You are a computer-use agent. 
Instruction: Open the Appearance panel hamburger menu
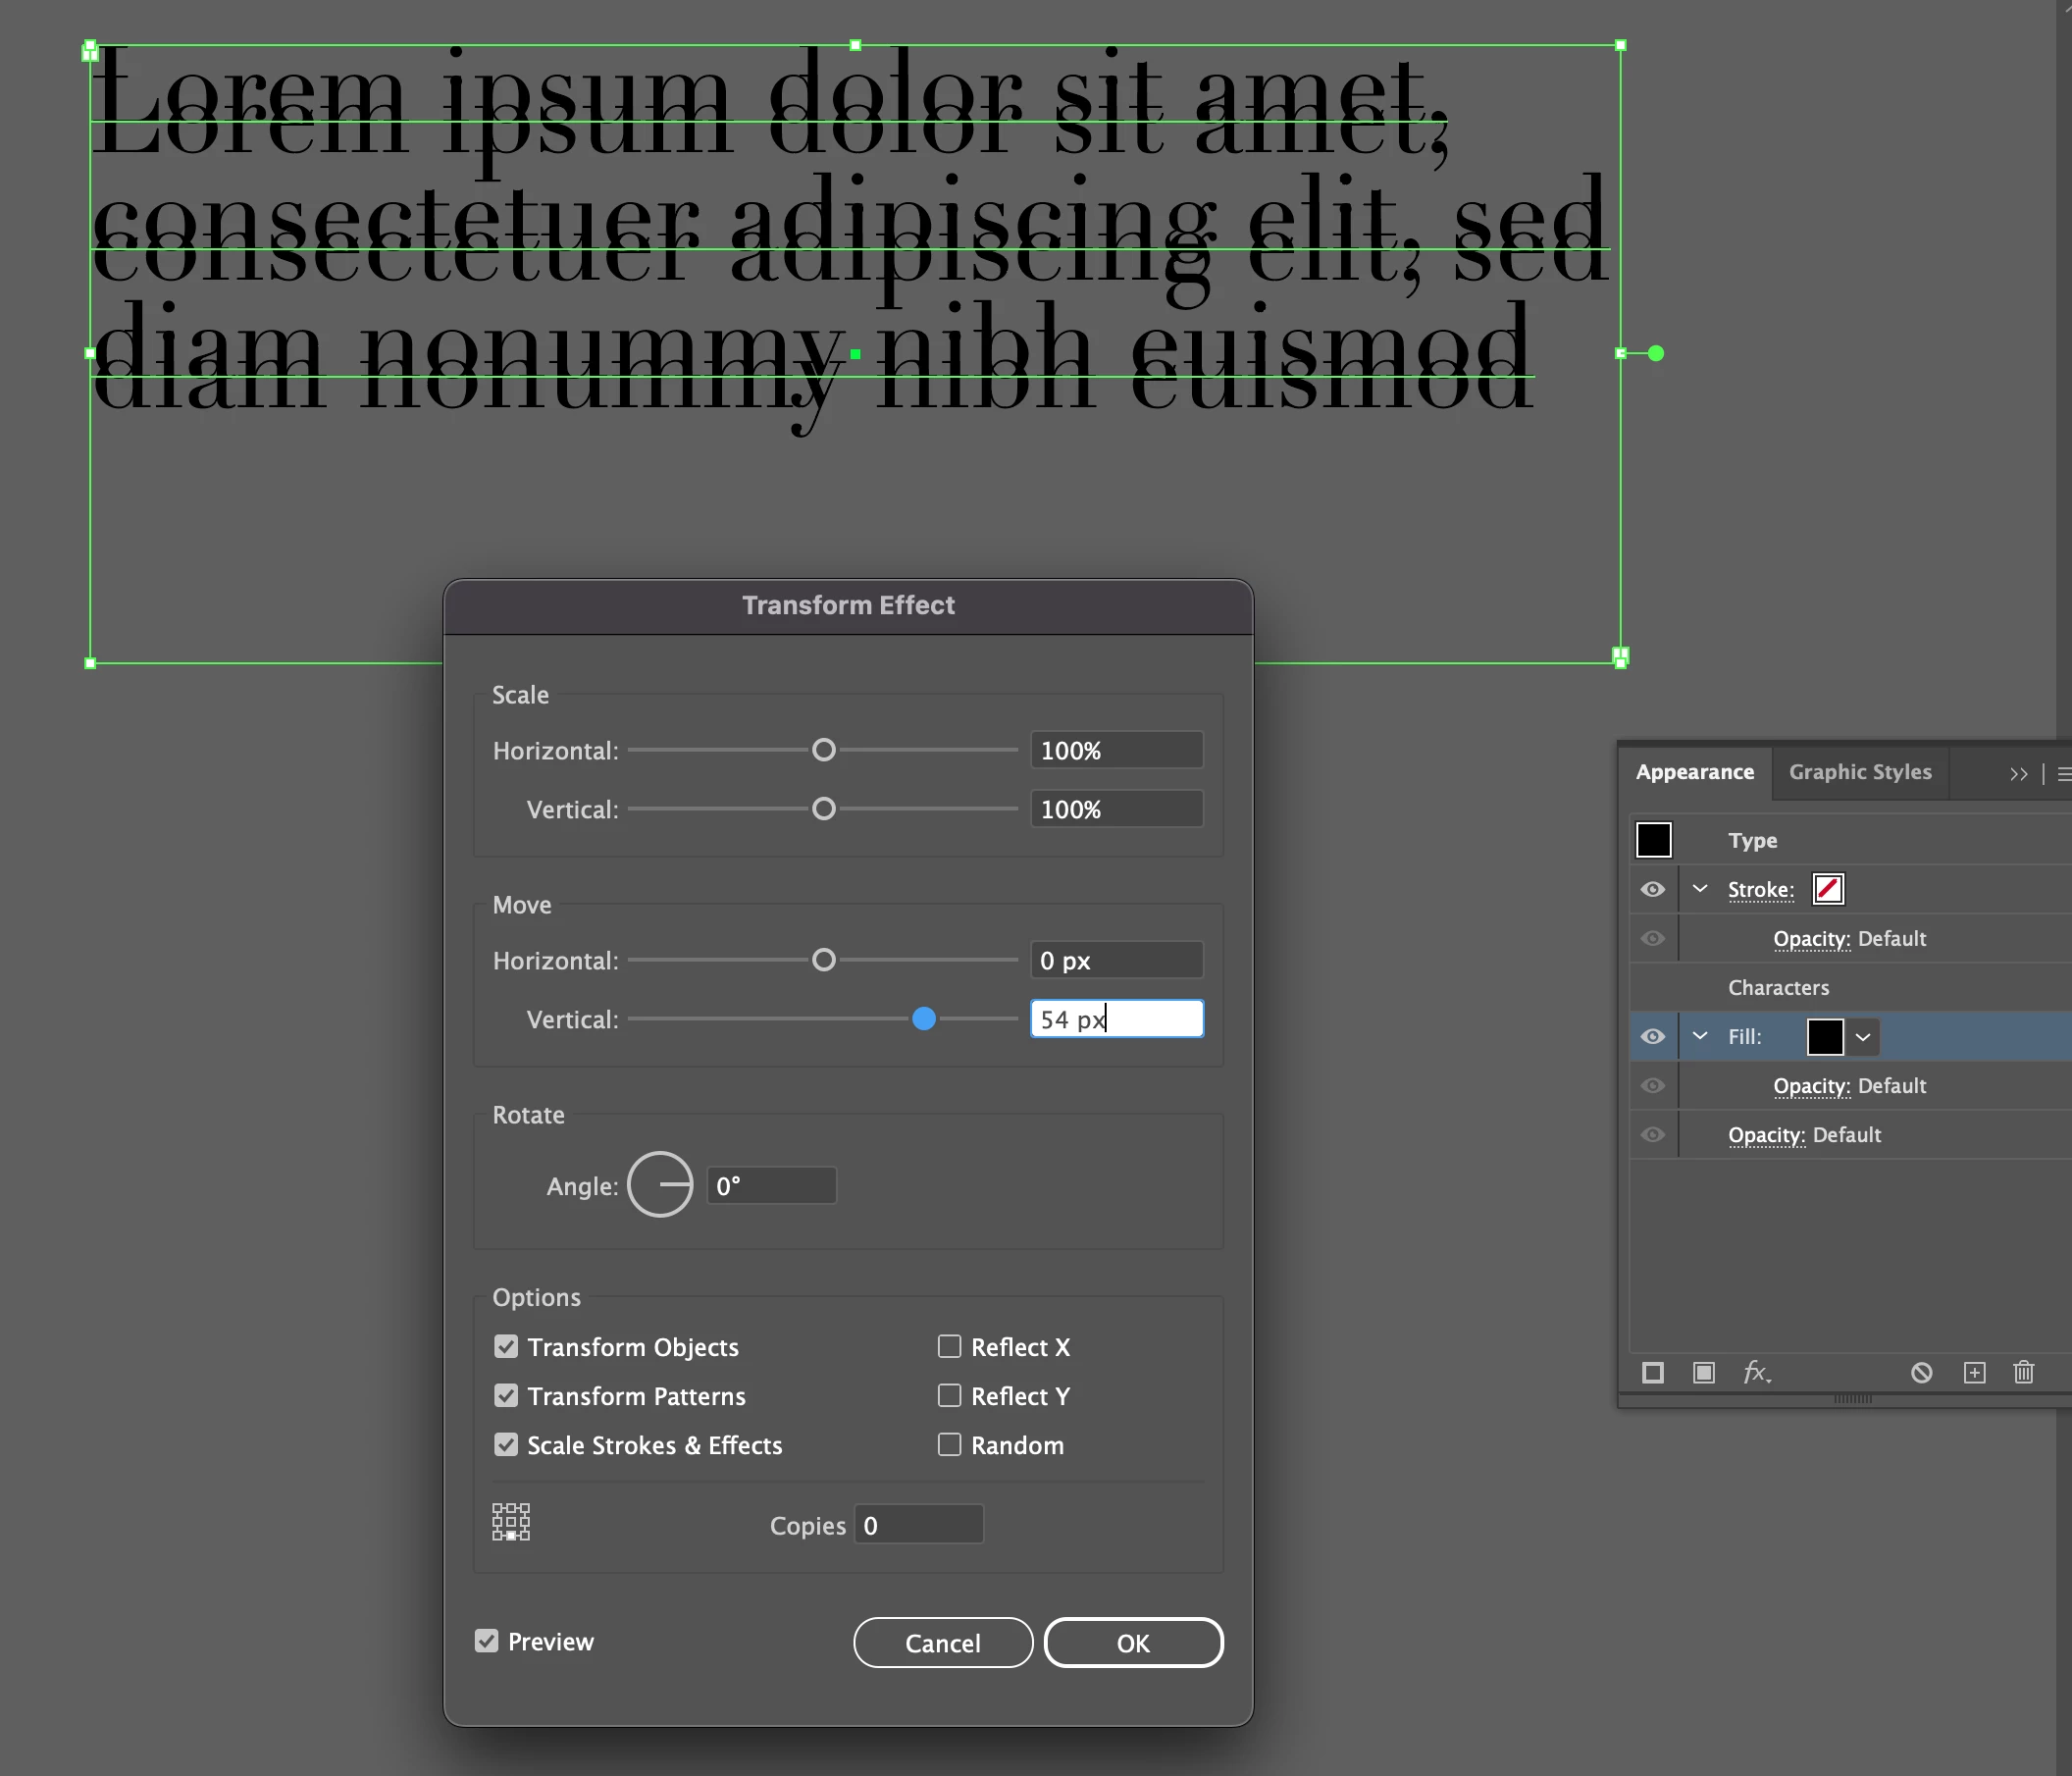click(x=2063, y=774)
